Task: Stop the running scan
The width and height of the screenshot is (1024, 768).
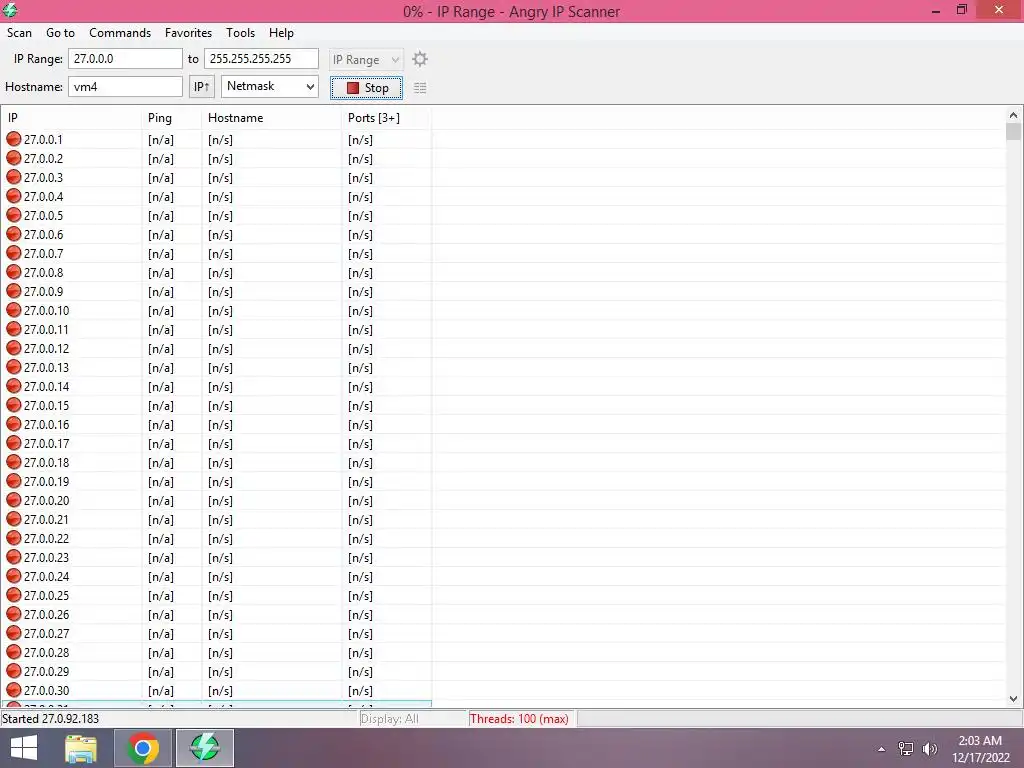Action: [366, 88]
